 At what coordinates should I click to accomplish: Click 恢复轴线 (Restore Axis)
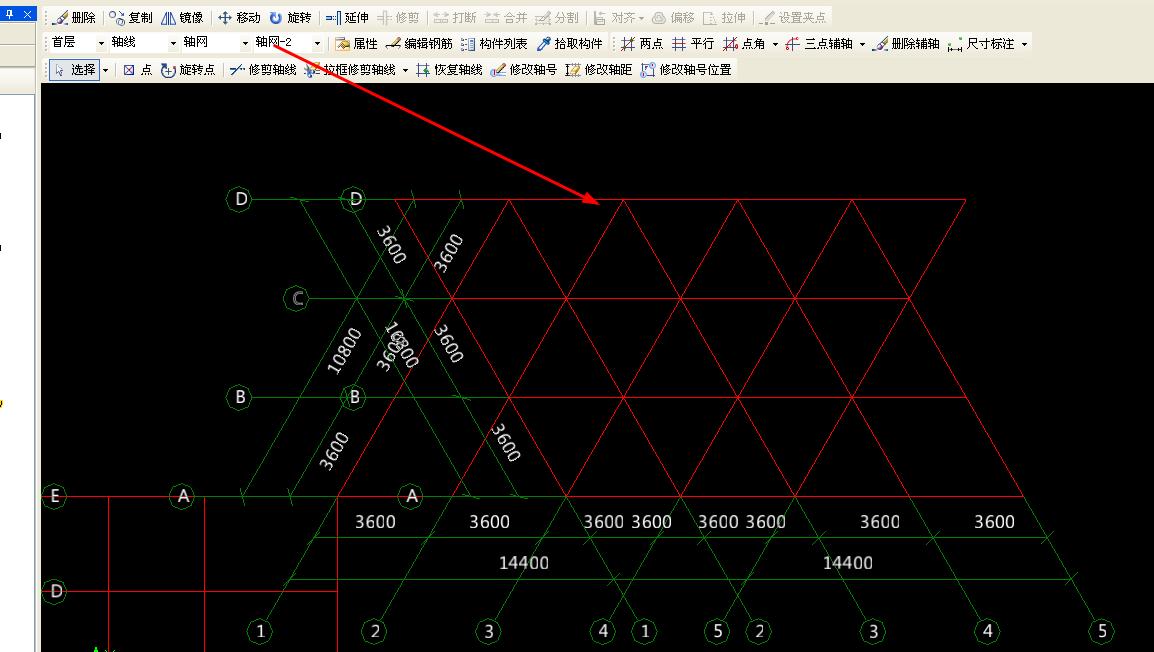click(449, 69)
